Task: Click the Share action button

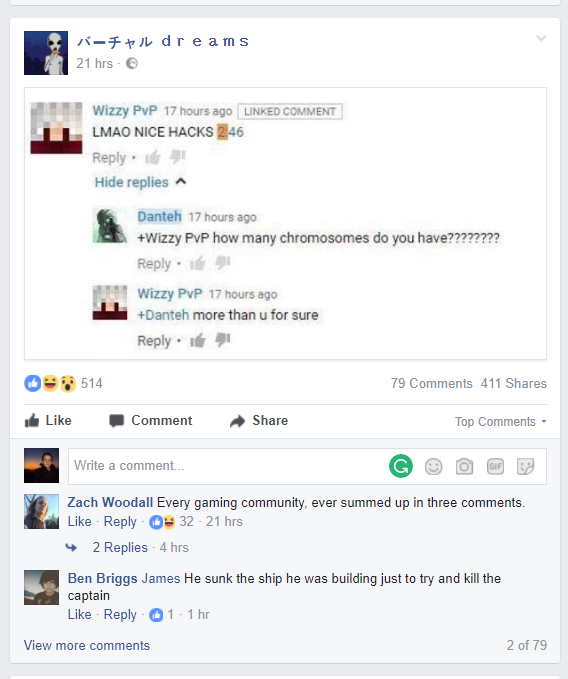Action: click(259, 420)
